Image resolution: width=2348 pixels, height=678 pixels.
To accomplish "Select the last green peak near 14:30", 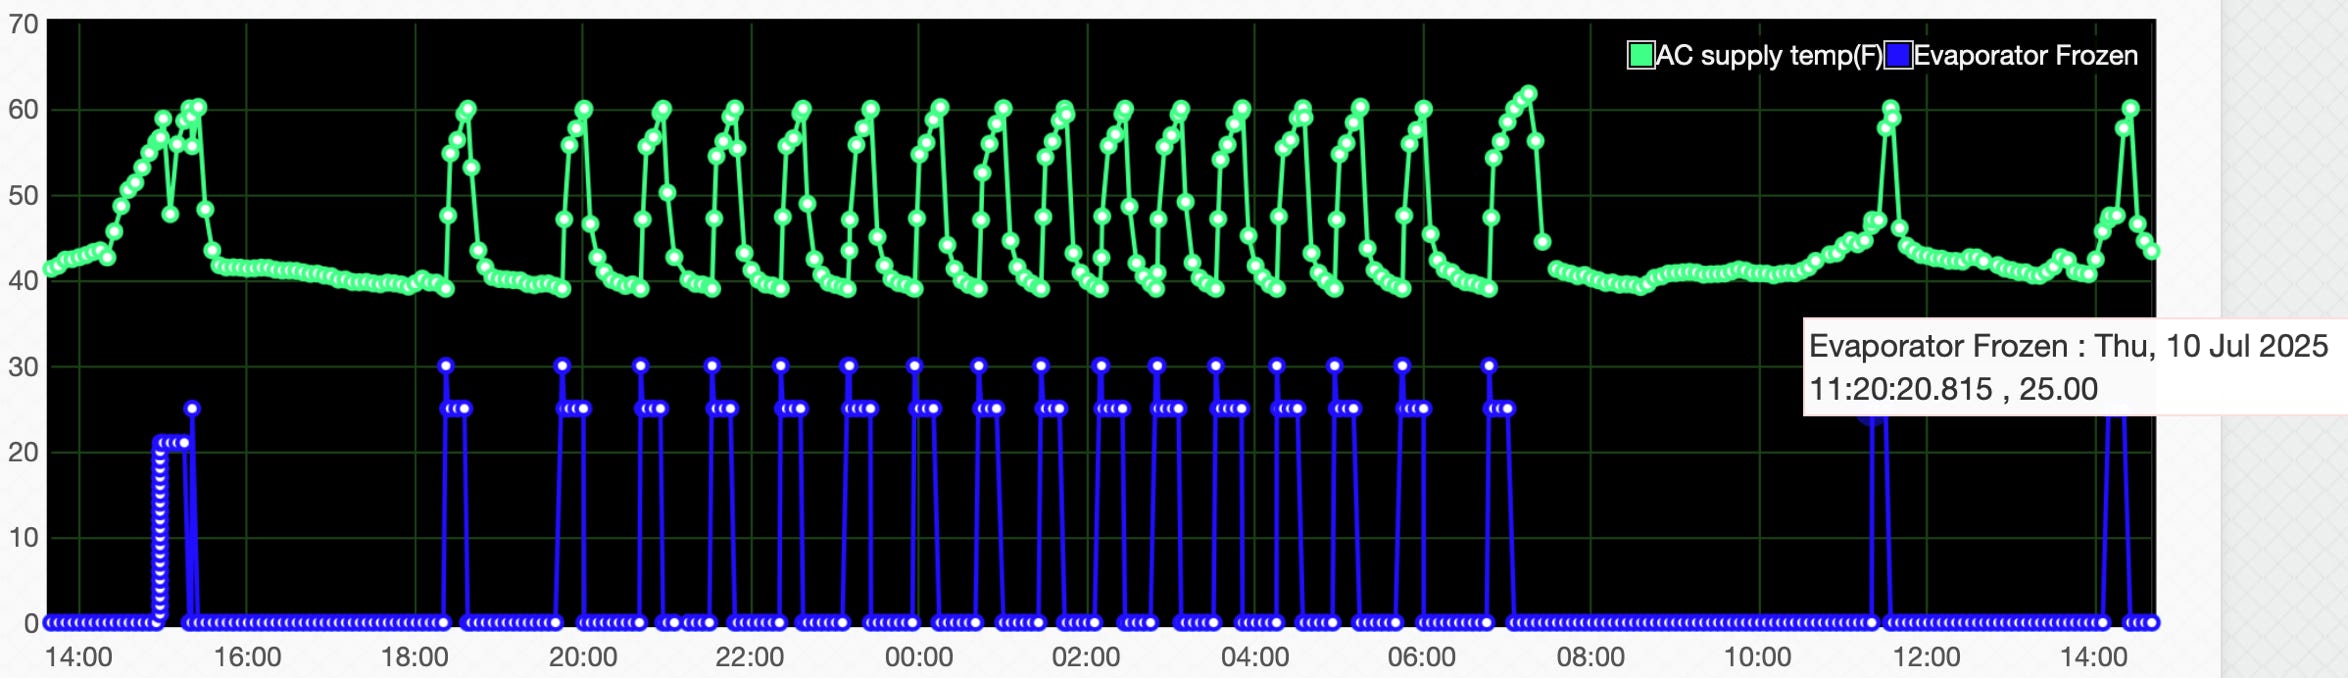I will [2131, 108].
